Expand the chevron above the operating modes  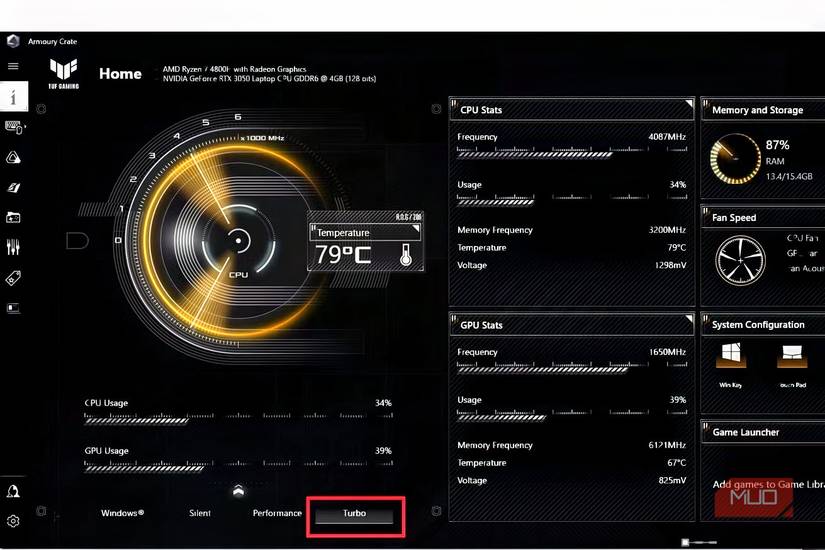coord(238,491)
